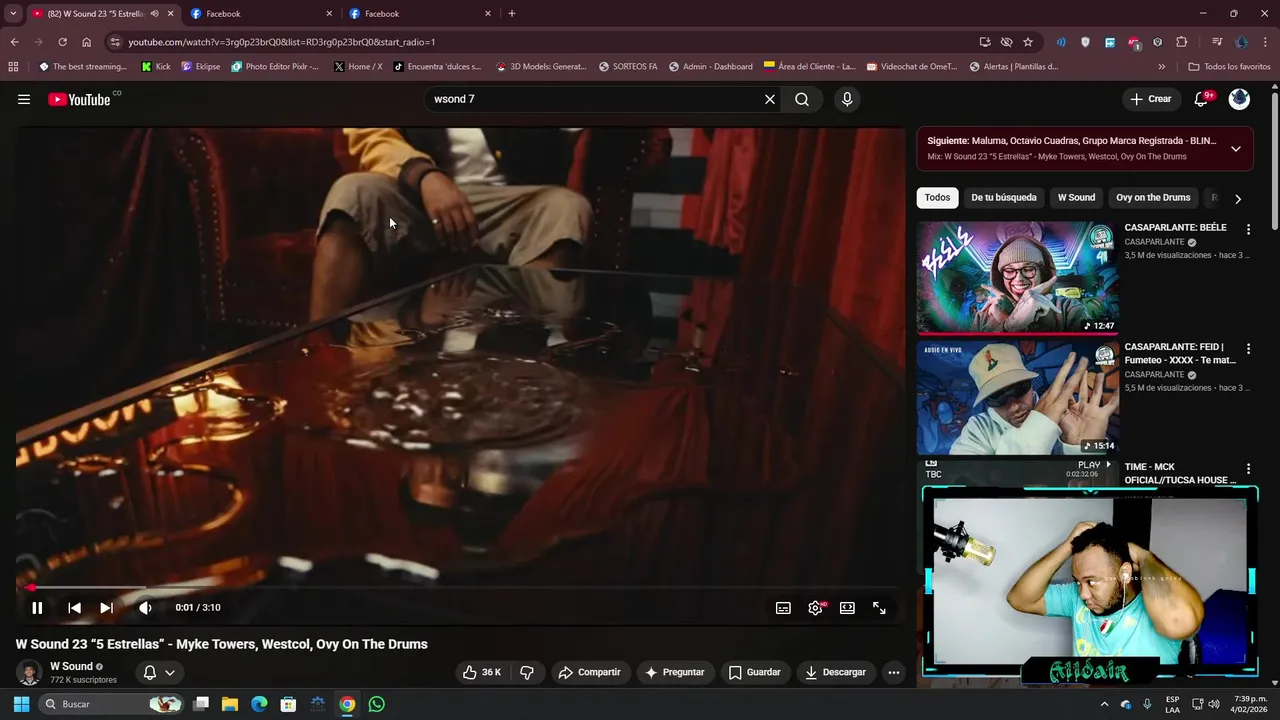Image resolution: width=1280 pixels, height=720 pixels.
Task: Open the YouTube account avatar menu
Action: (1239, 99)
